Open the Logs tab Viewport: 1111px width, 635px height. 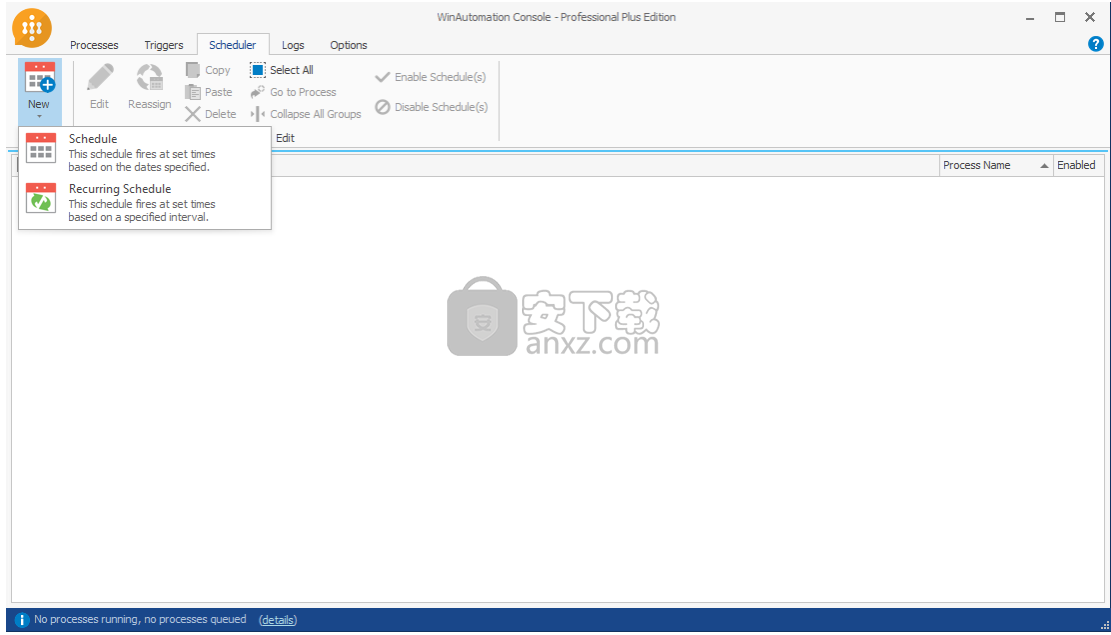(293, 45)
